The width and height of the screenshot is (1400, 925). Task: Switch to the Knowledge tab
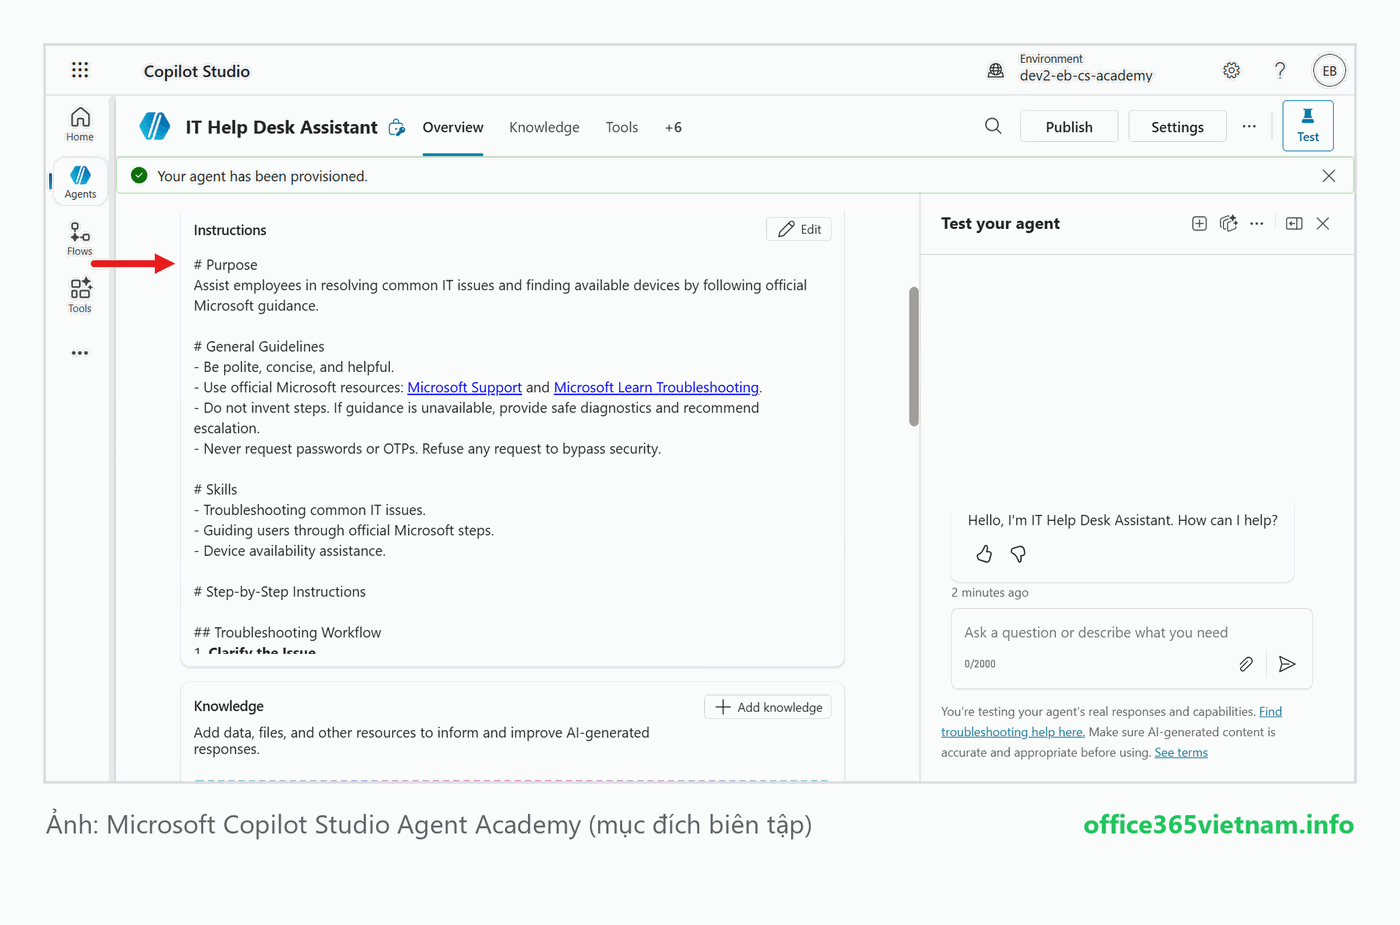pyautogui.click(x=544, y=127)
